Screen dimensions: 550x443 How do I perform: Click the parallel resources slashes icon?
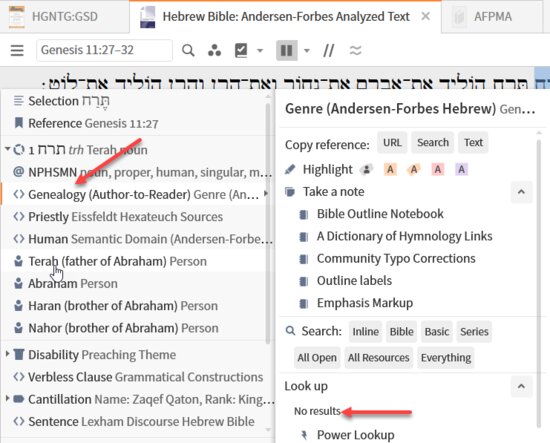(x=328, y=51)
